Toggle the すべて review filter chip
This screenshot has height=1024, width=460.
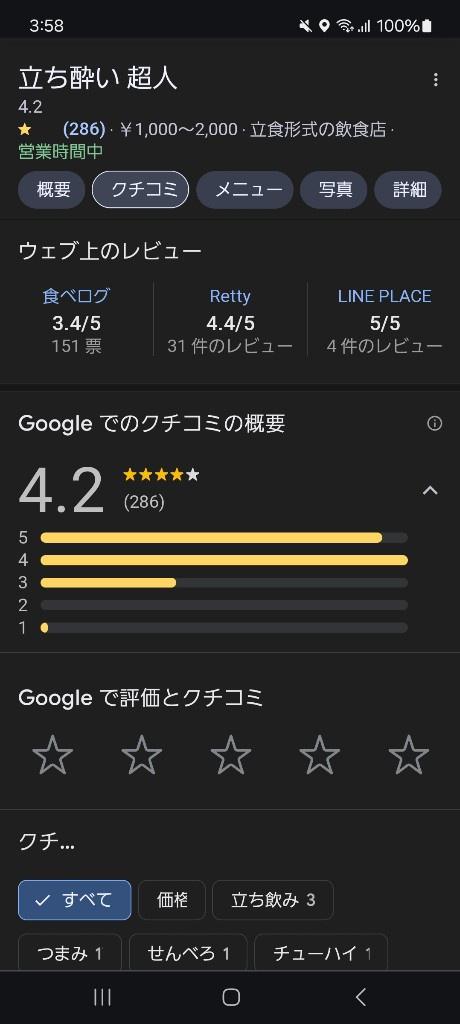[x=74, y=900]
